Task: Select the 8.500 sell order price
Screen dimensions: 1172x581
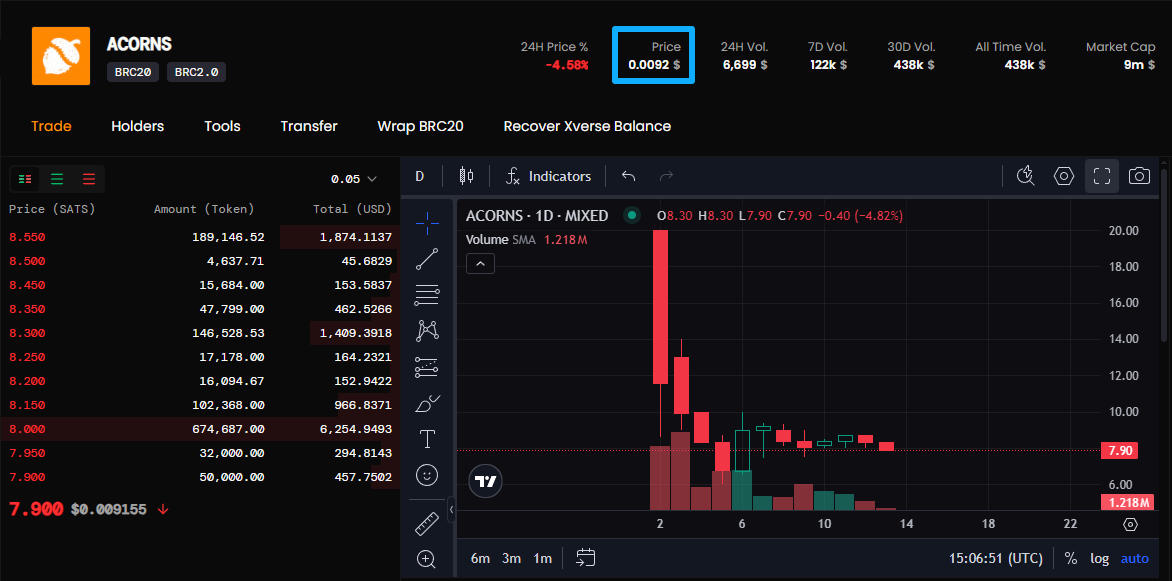Action: (27, 261)
